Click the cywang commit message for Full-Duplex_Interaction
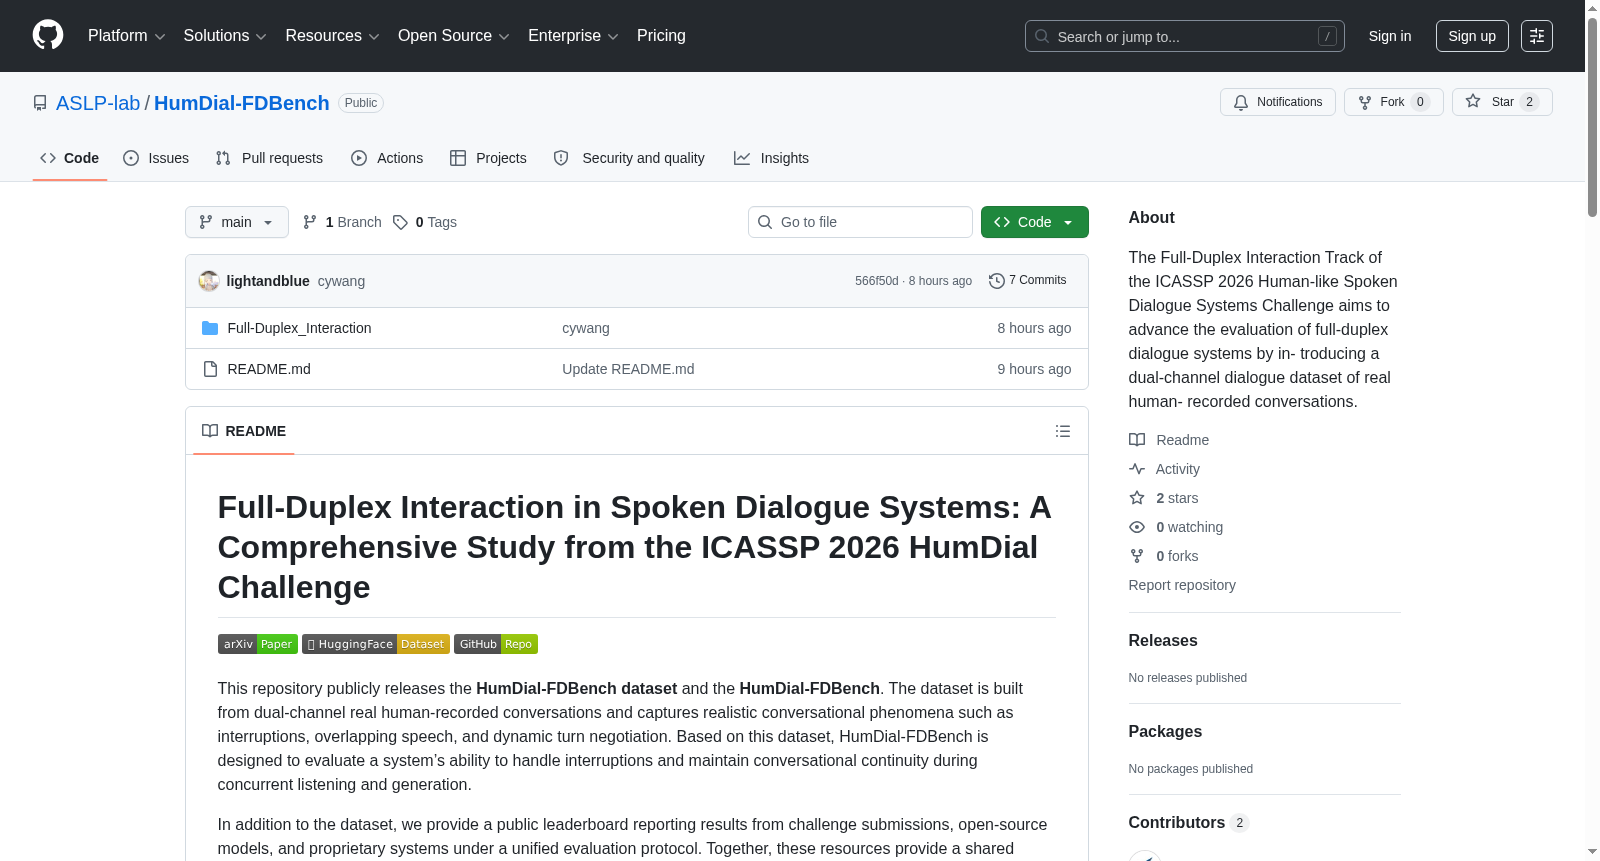Viewport: 1600px width, 861px height. tap(586, 328)
